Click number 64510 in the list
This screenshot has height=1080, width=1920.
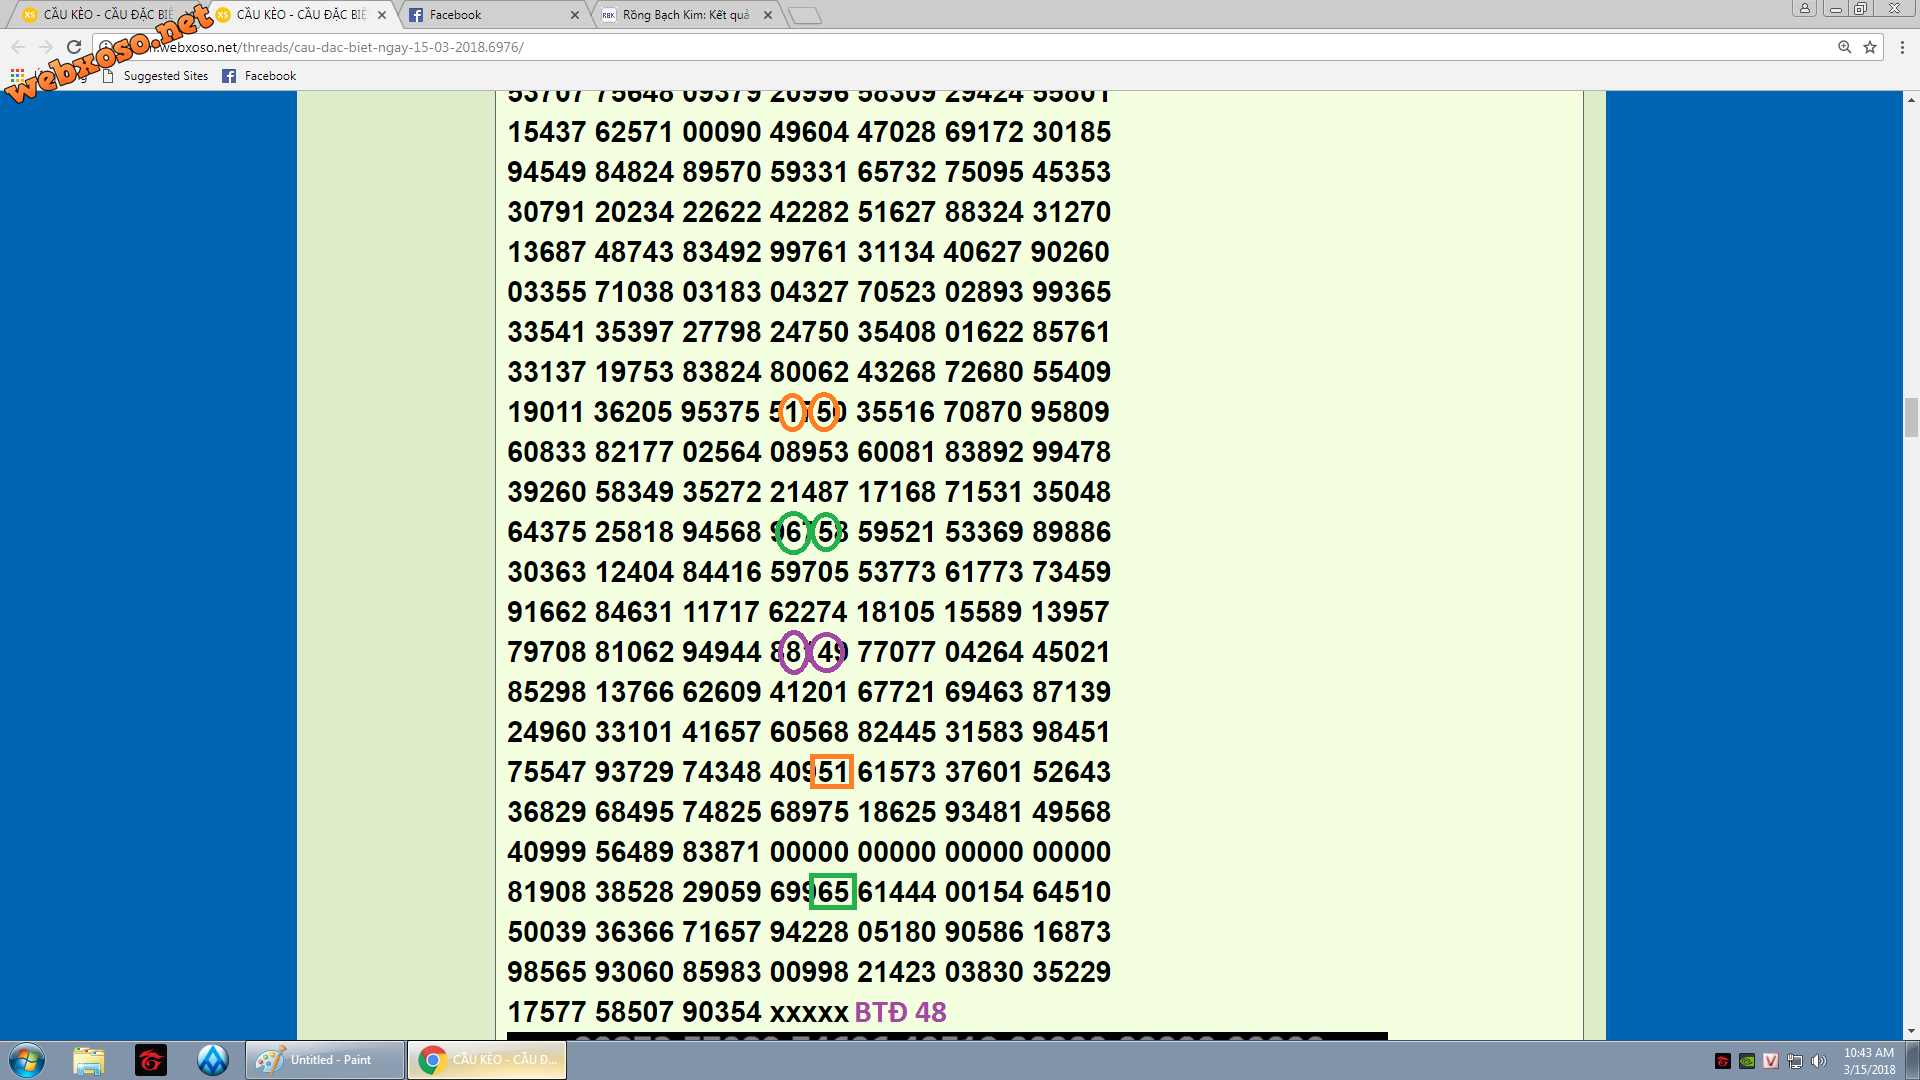[x=1071, y=892]
